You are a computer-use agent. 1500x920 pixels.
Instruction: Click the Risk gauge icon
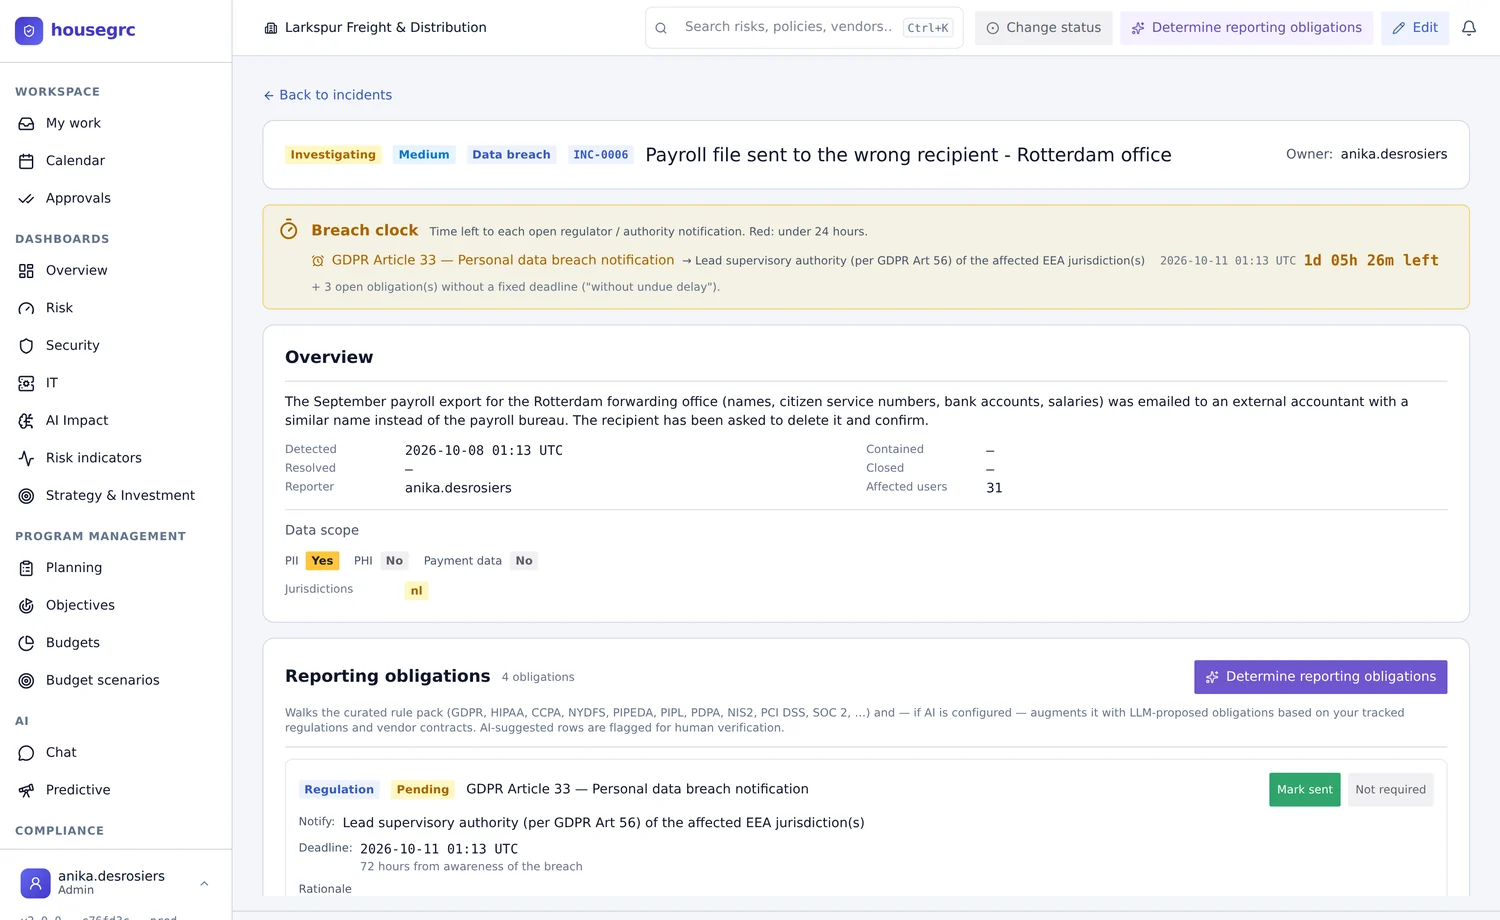point(26,308)
